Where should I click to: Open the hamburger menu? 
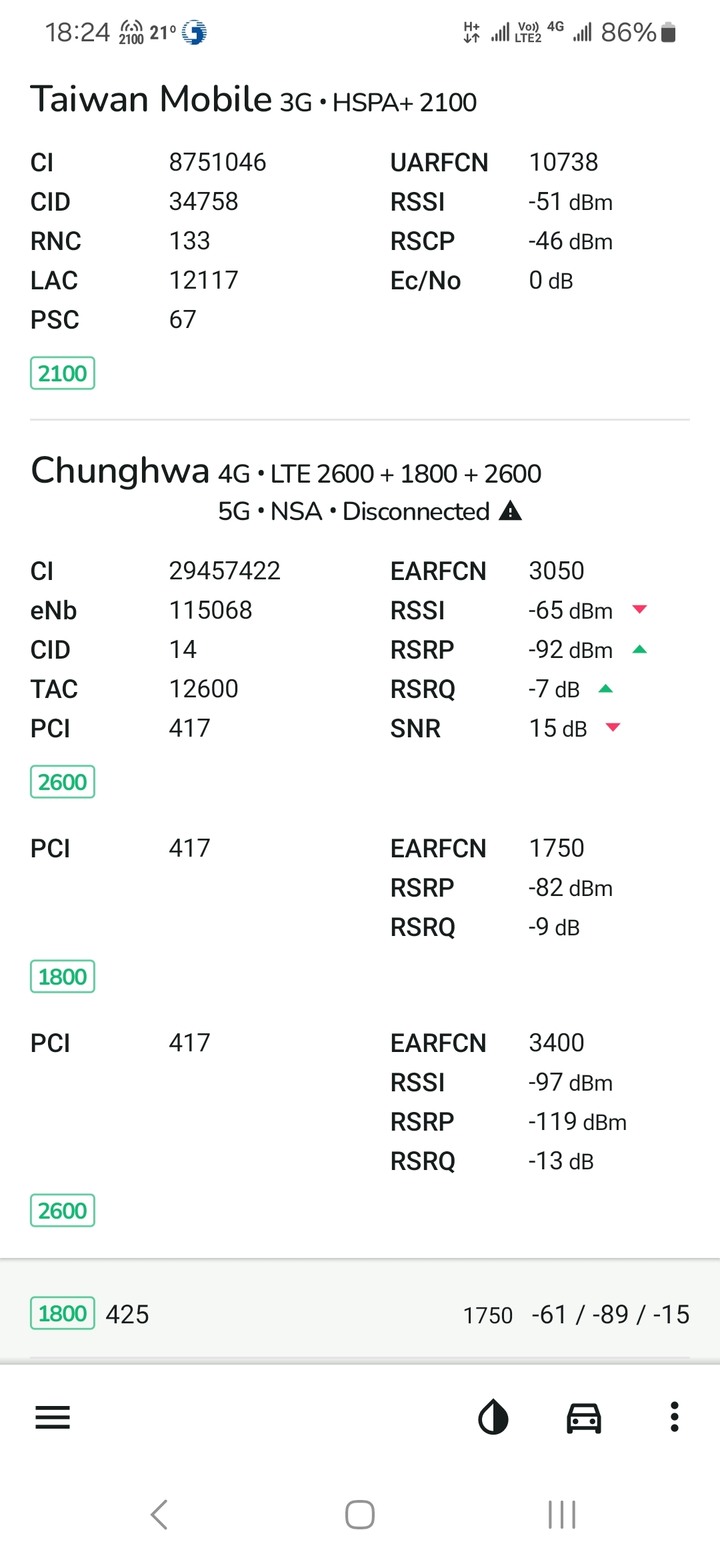click(x=53, y=1417)
